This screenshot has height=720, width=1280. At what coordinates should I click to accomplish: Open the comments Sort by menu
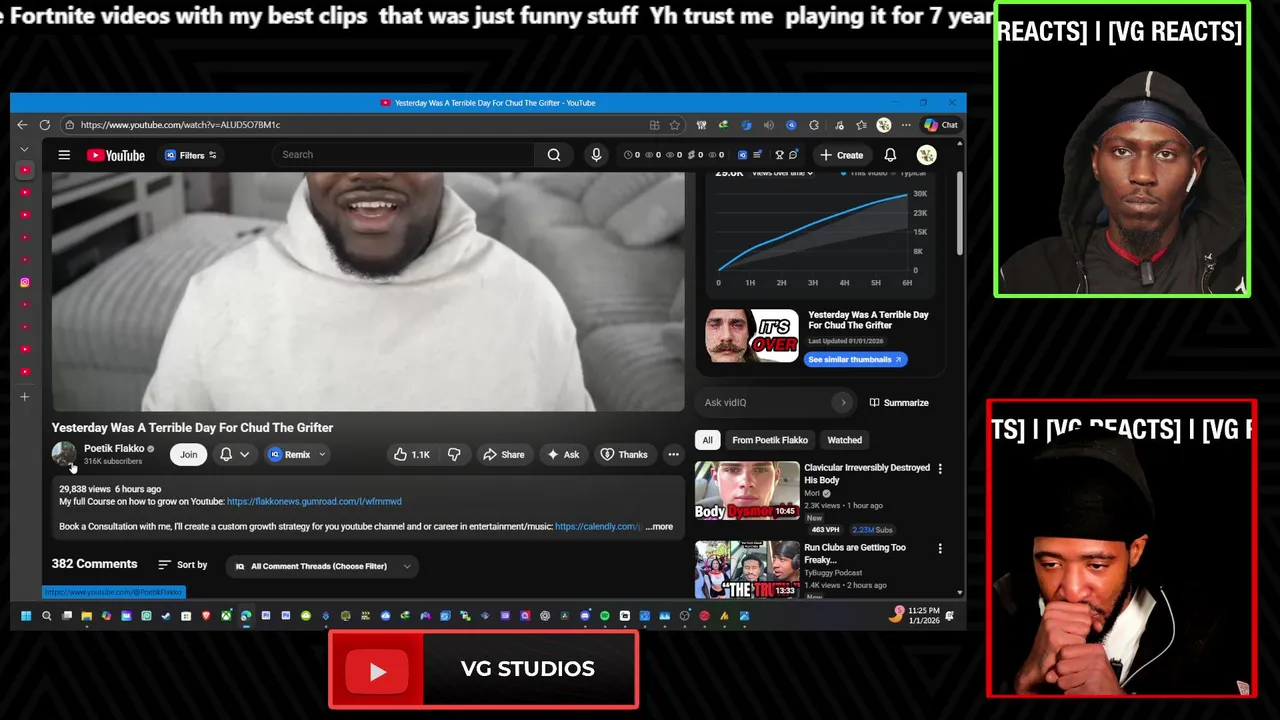tap(182, 565)
